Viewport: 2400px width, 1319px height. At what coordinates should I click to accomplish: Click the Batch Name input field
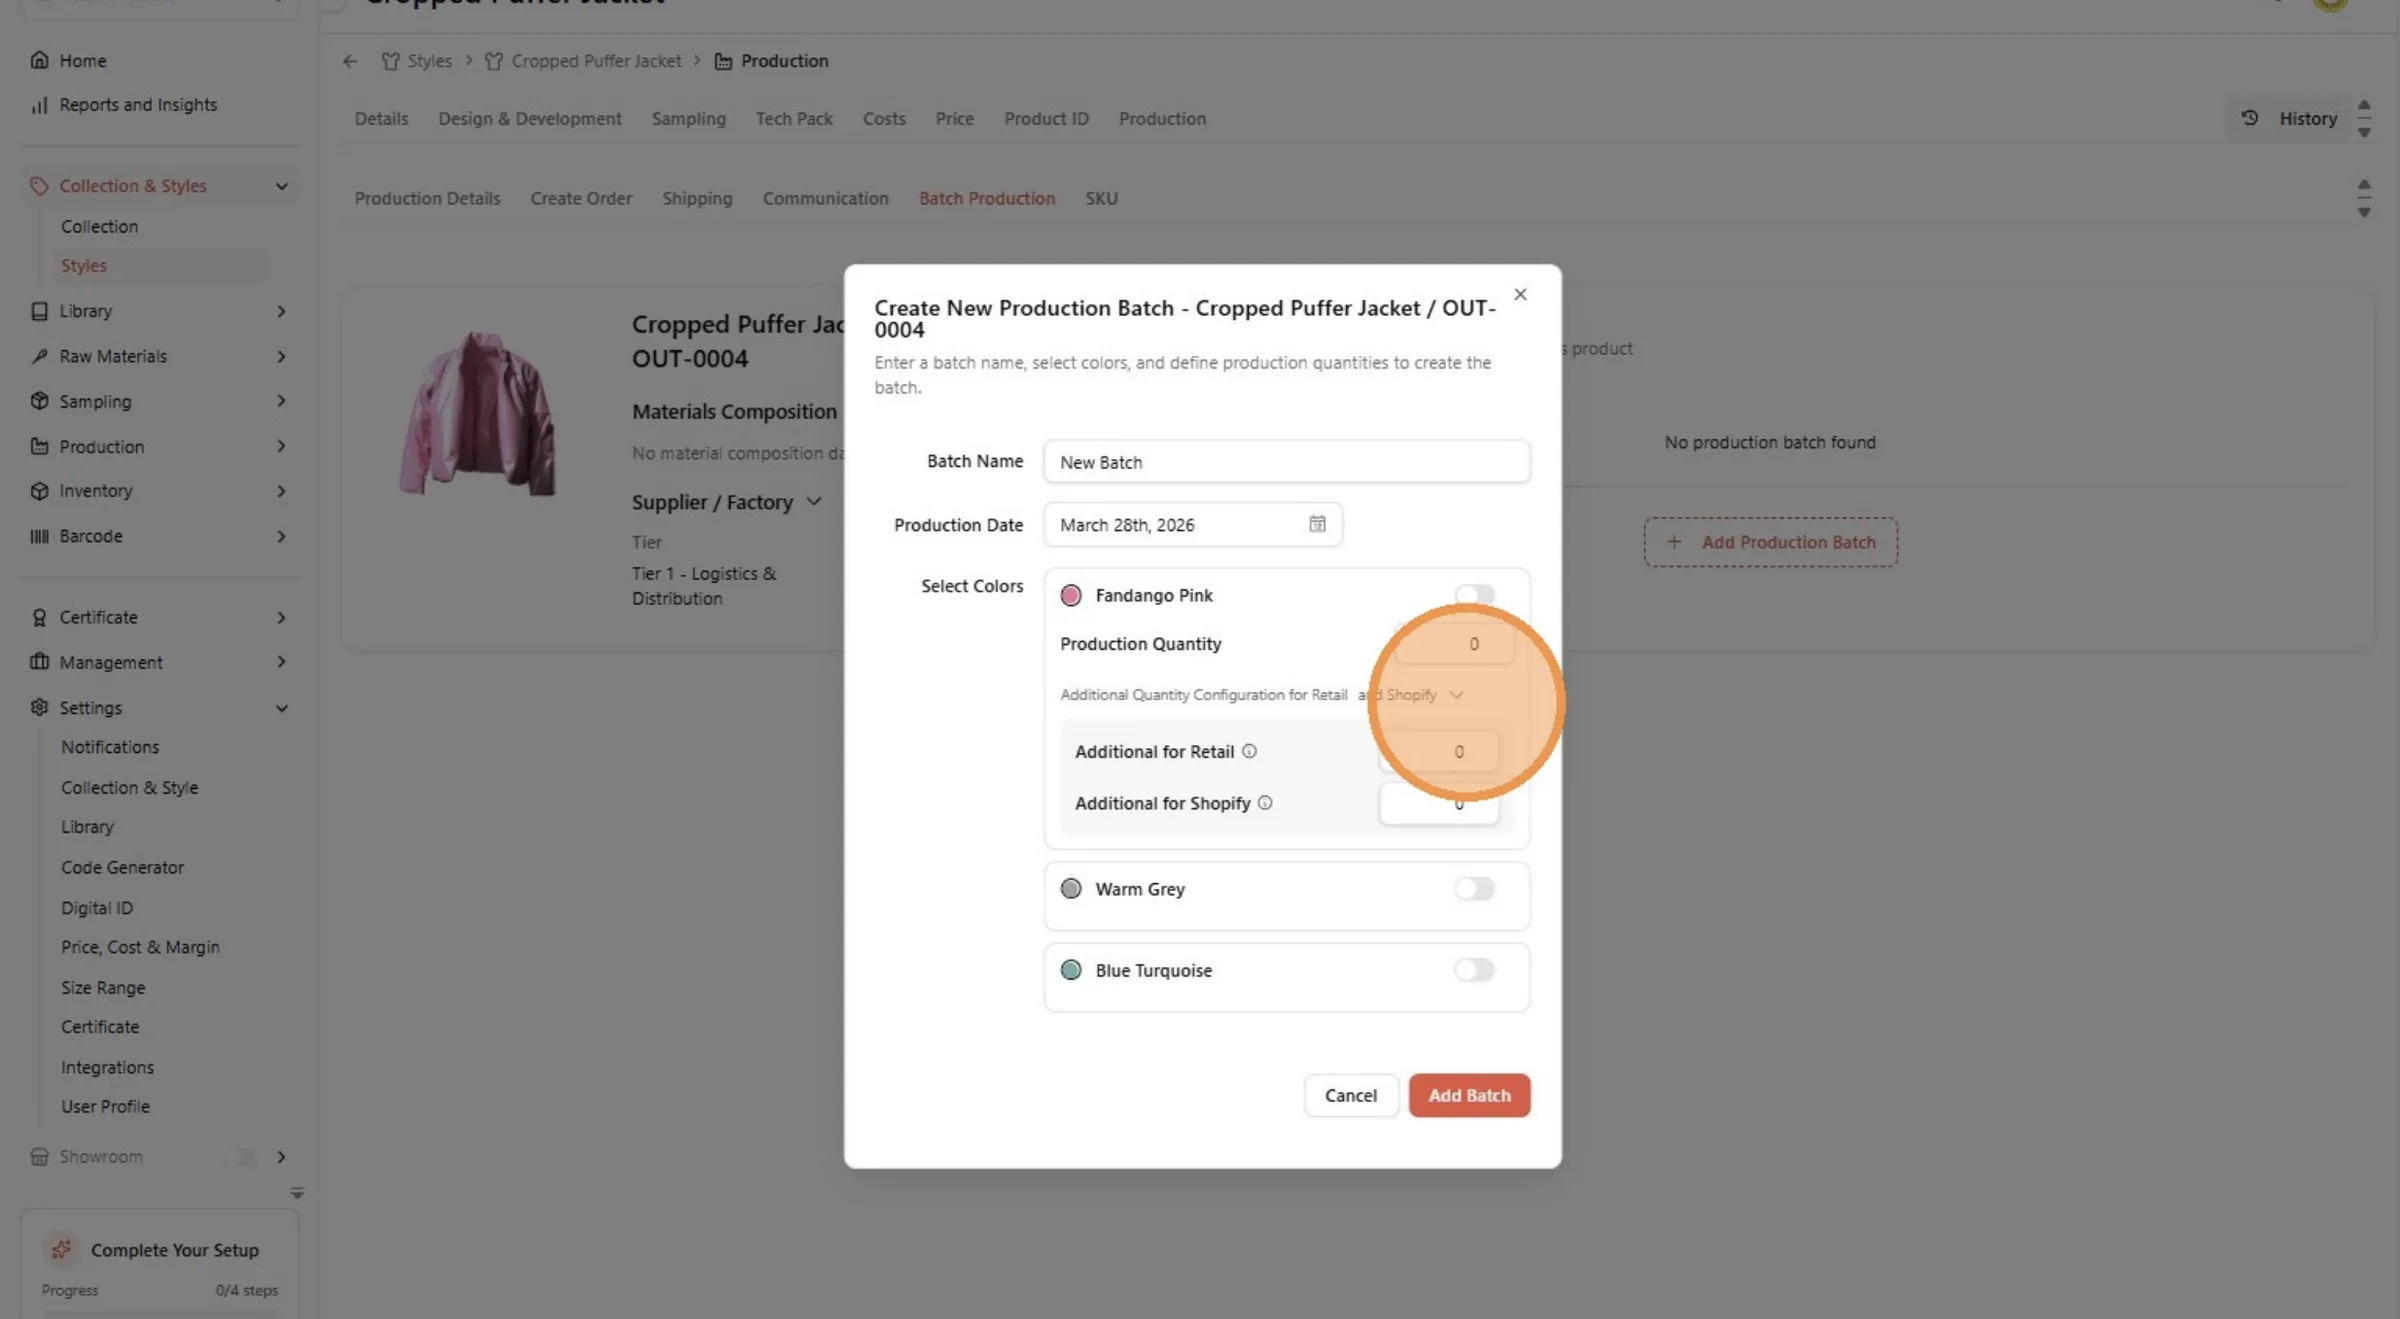point(1286,462)
